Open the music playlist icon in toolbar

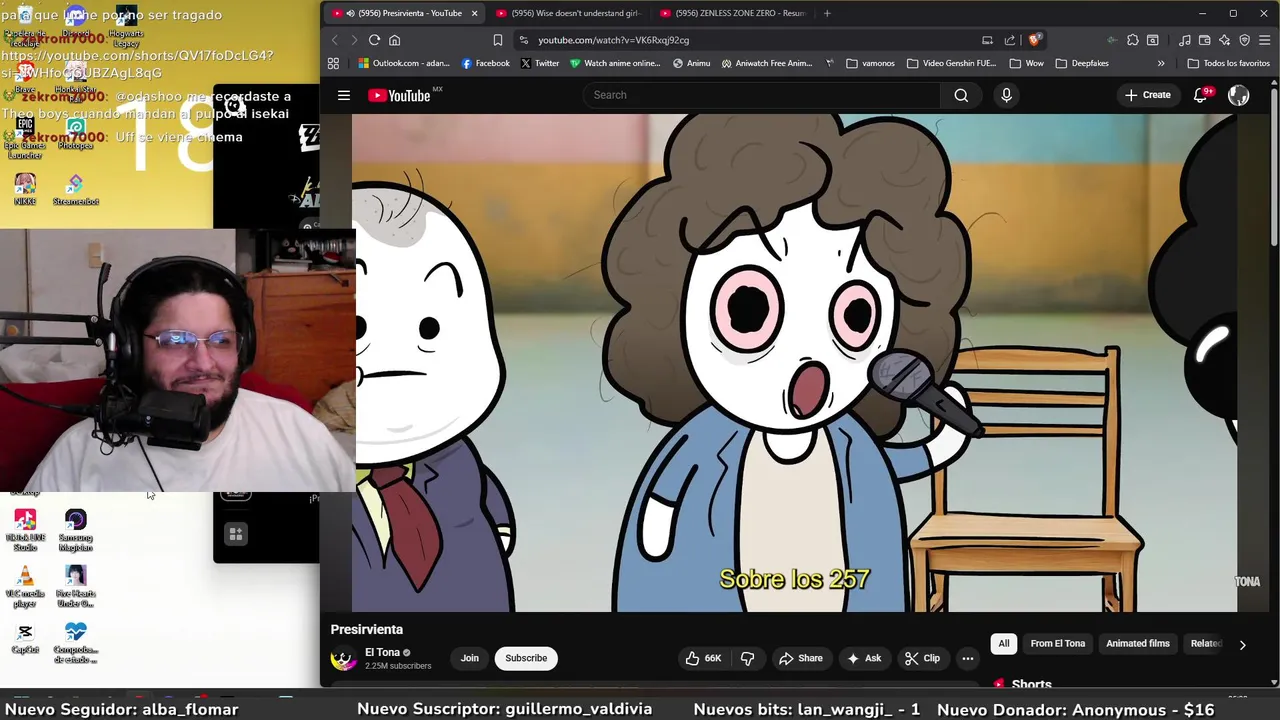tap(1185, 40)
